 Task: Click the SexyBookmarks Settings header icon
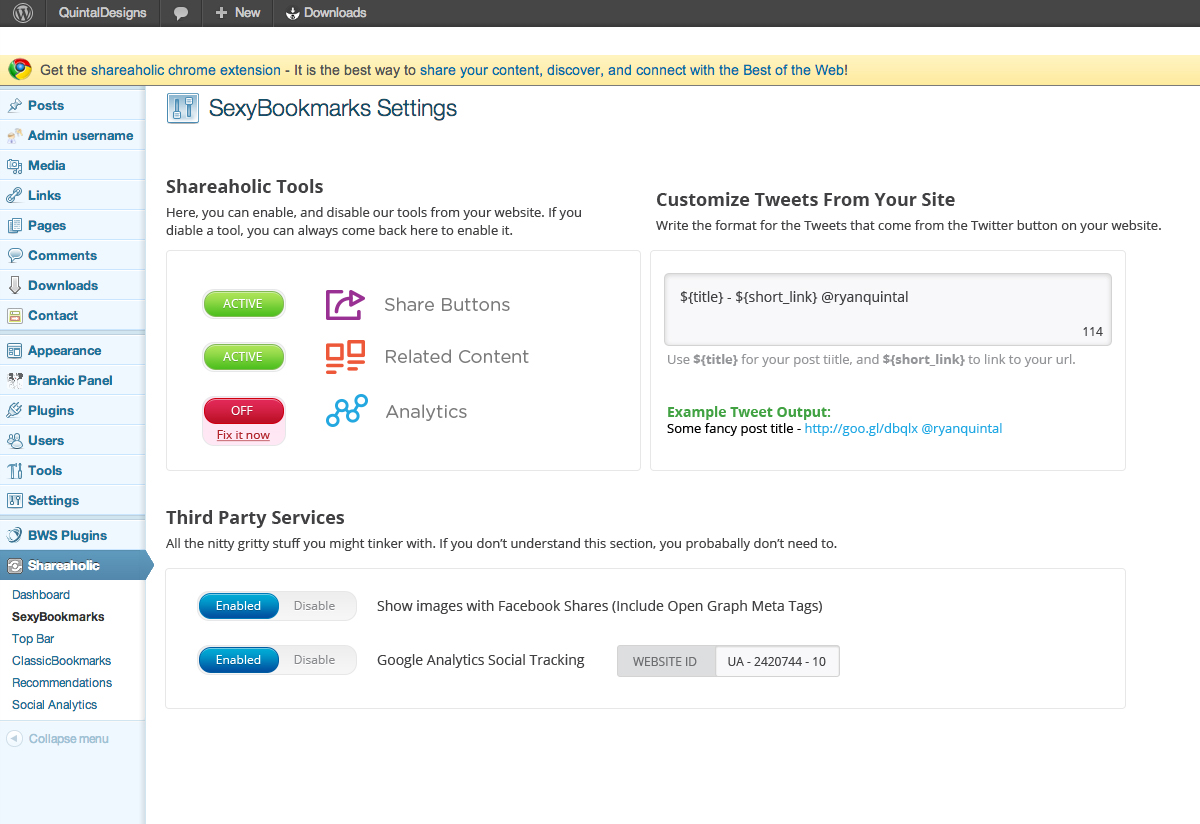pos(183,108)
